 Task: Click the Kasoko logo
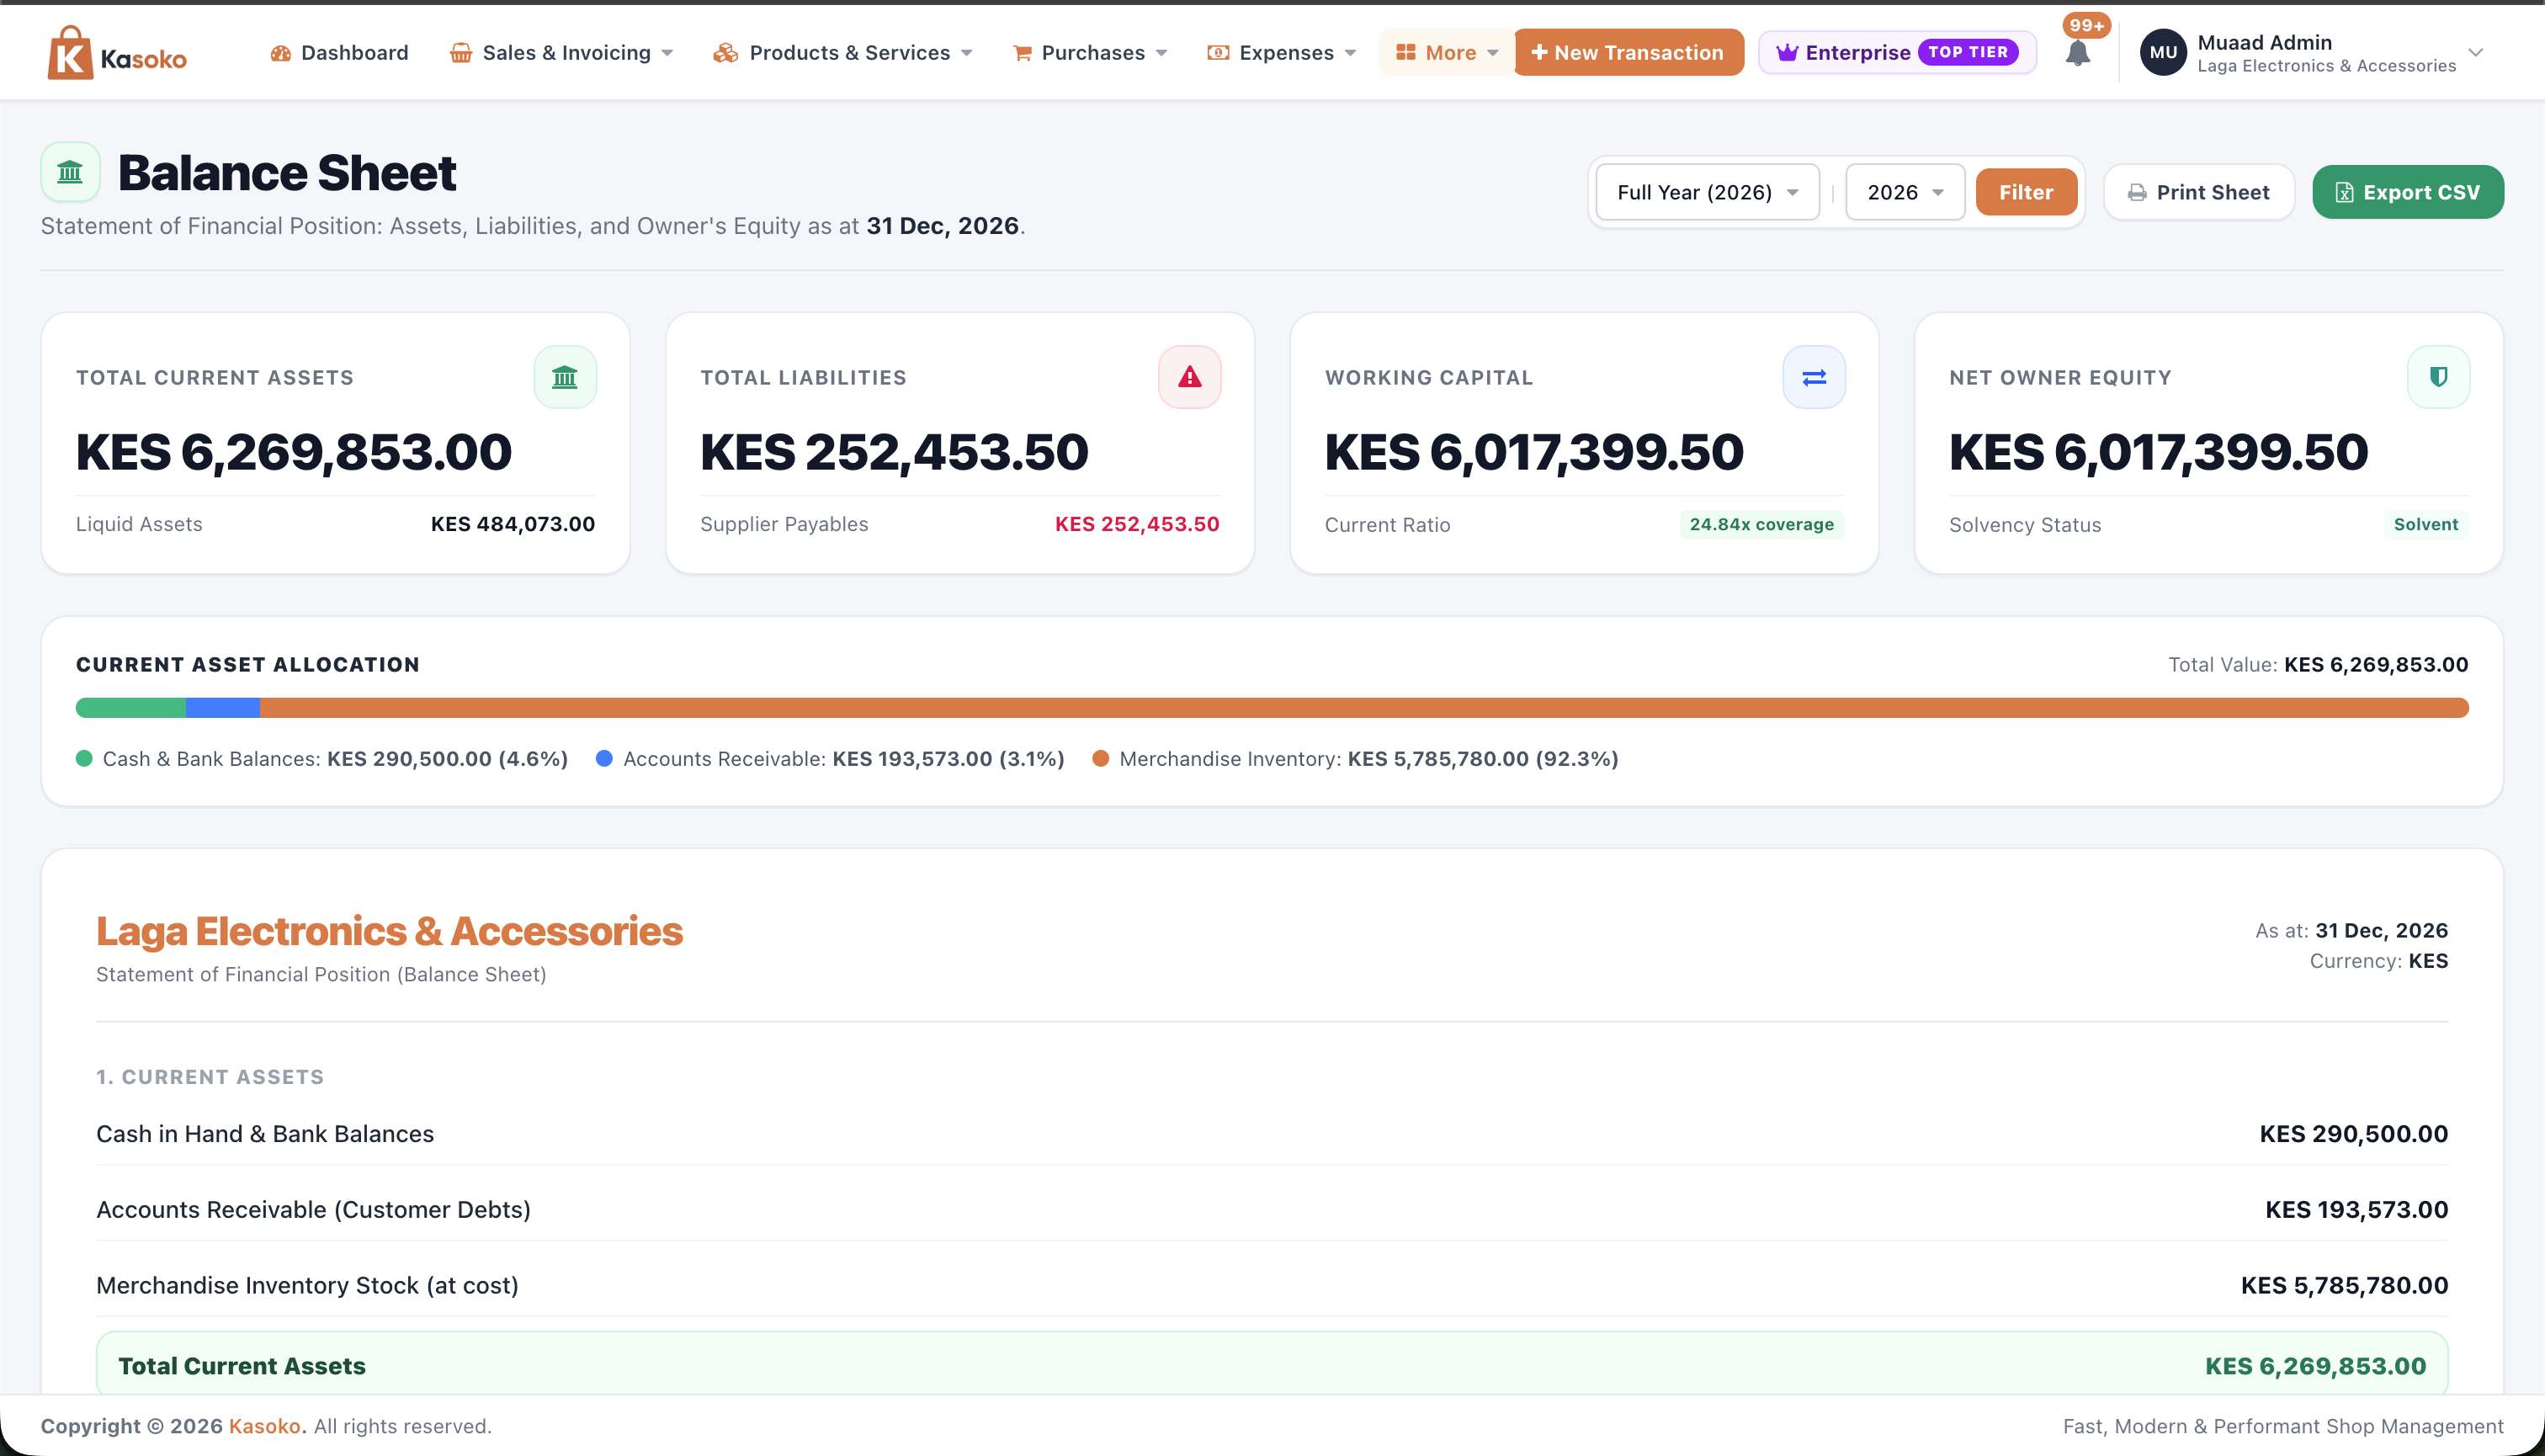pyautogui.click(x=117, y=53)
